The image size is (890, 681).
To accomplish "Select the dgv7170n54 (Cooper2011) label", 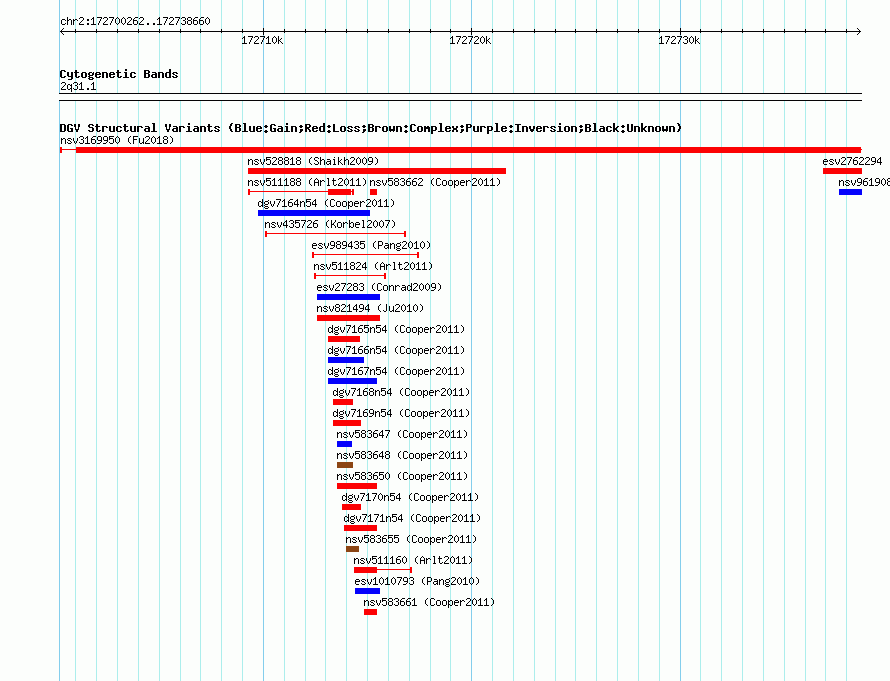I will (x=410, y=497).
